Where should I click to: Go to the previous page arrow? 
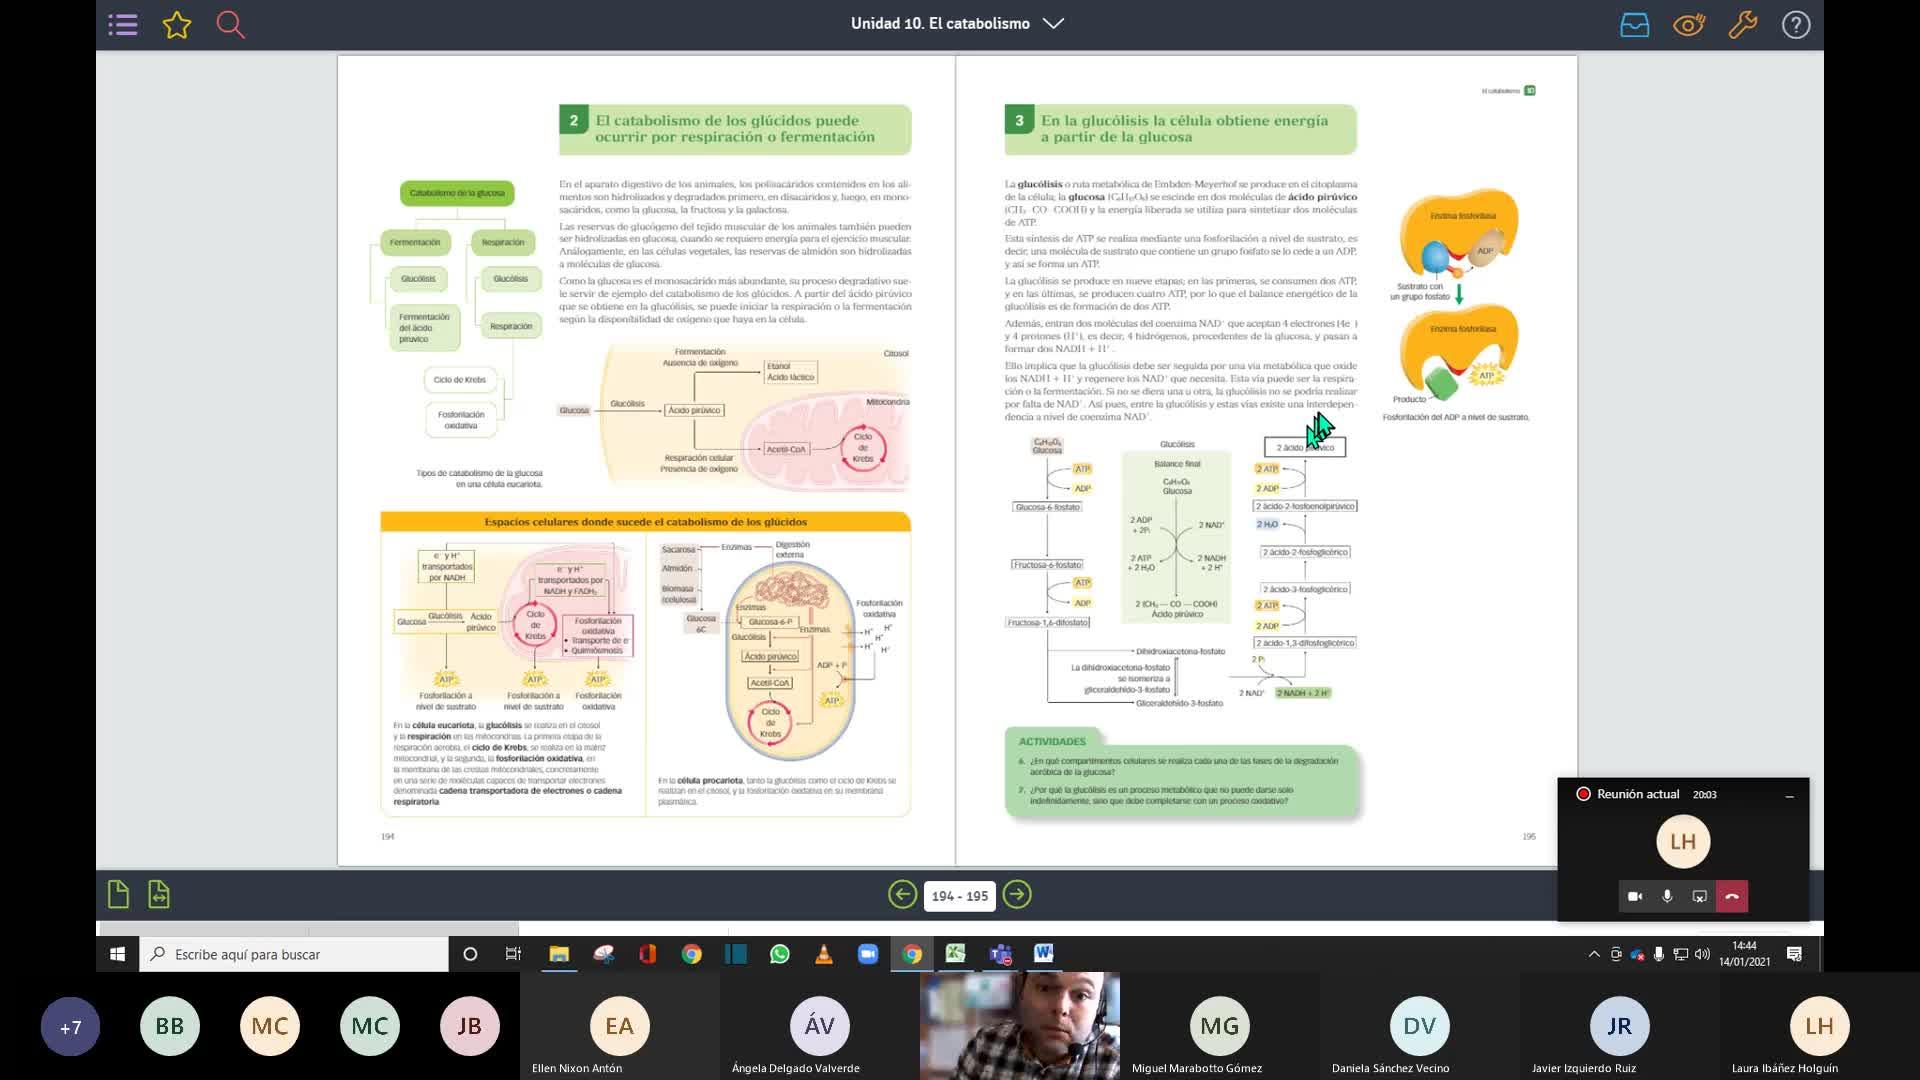click(x=902, y=895)
